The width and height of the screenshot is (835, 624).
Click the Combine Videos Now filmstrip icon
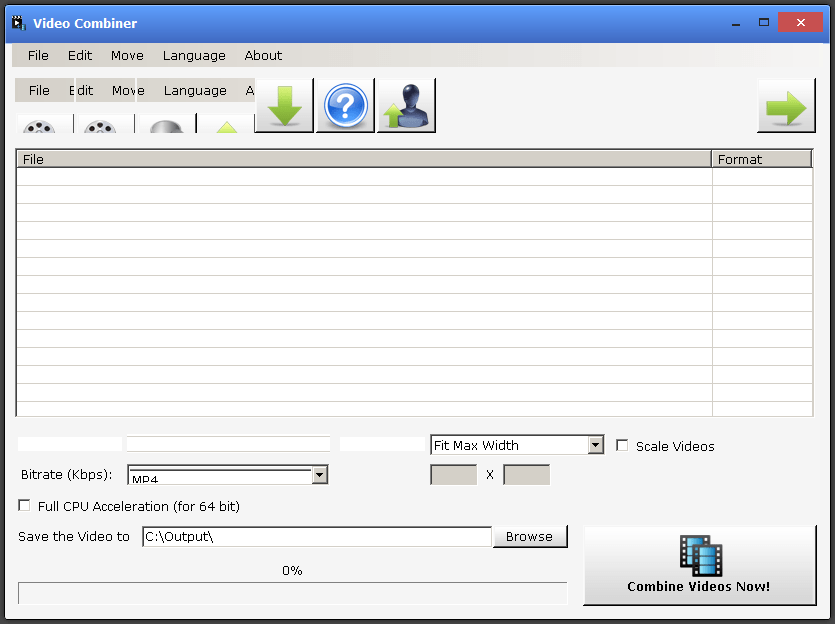pos(700,552)
